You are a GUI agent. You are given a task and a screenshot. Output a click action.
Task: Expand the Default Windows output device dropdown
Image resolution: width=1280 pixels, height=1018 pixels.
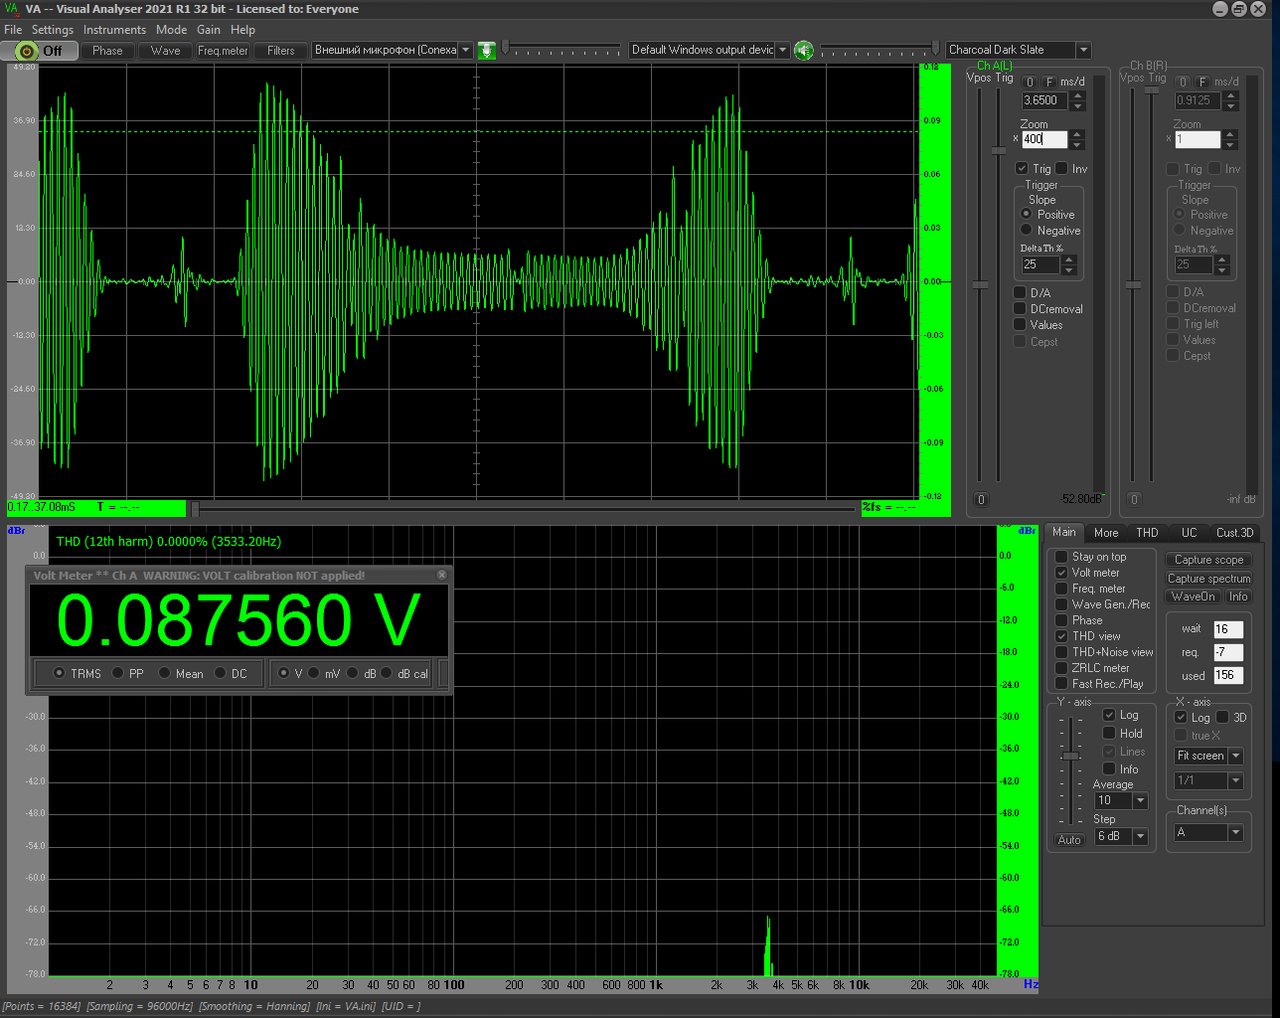pos(782,50)
